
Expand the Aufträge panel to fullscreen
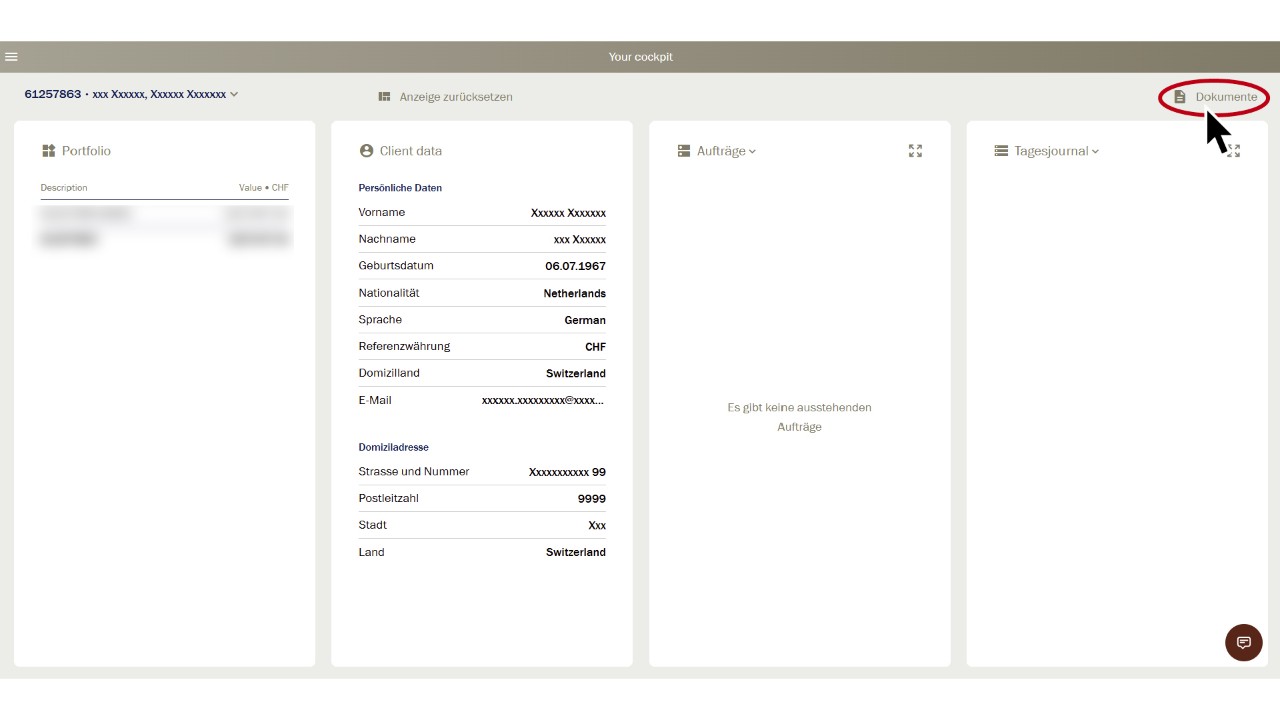click(x=915, y=151)
